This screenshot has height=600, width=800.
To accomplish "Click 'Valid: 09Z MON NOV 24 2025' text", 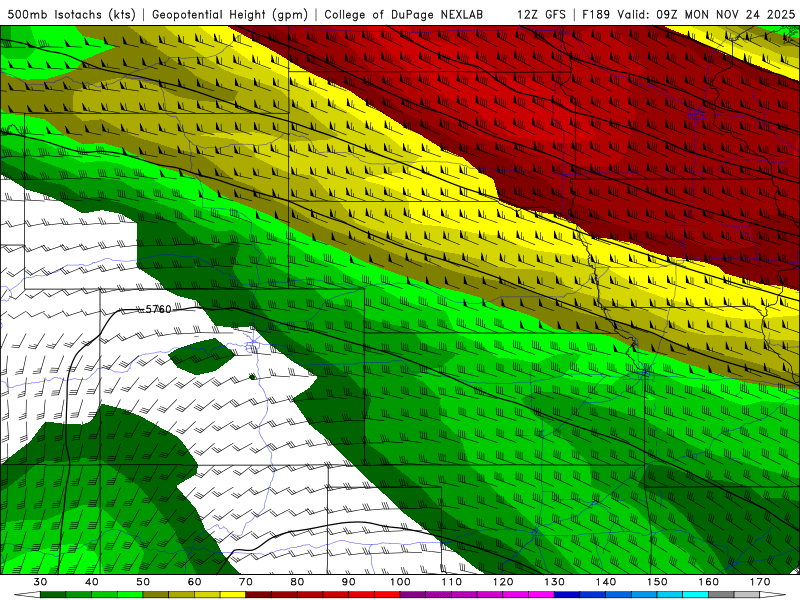I will pos(706,15).
